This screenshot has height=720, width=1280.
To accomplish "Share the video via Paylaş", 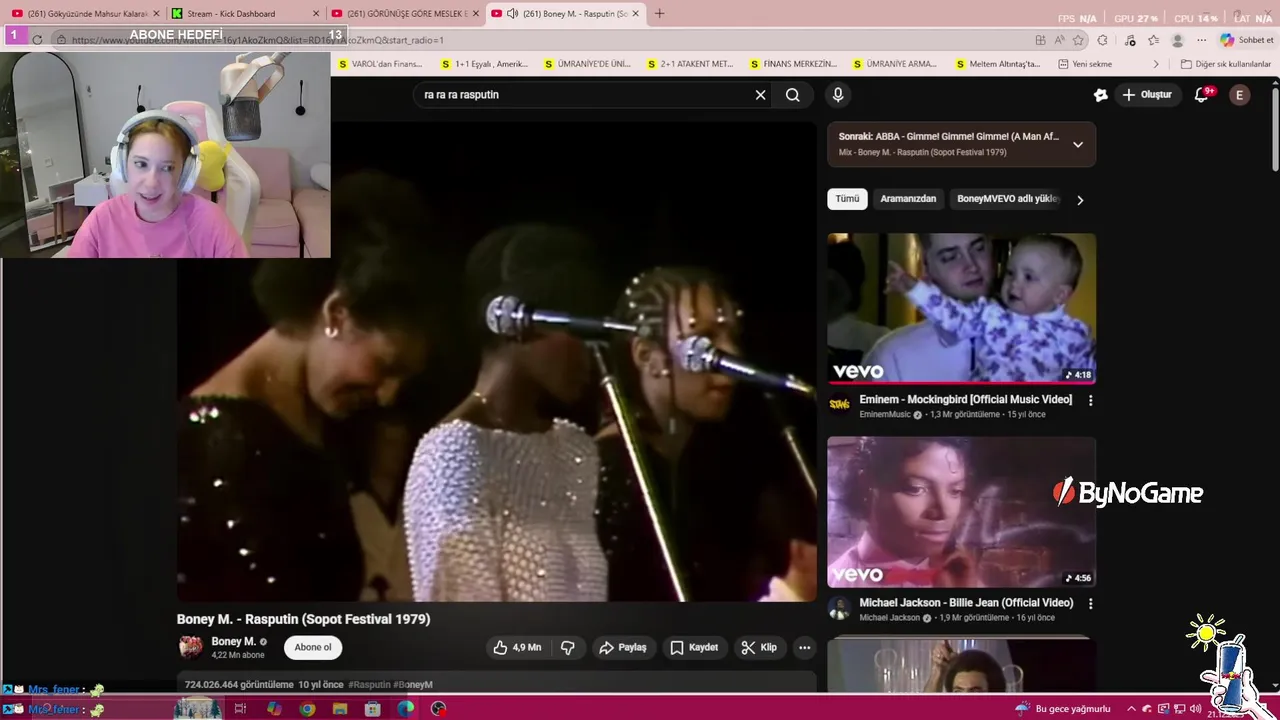I will pyautogui.click(x=623, y=647).
